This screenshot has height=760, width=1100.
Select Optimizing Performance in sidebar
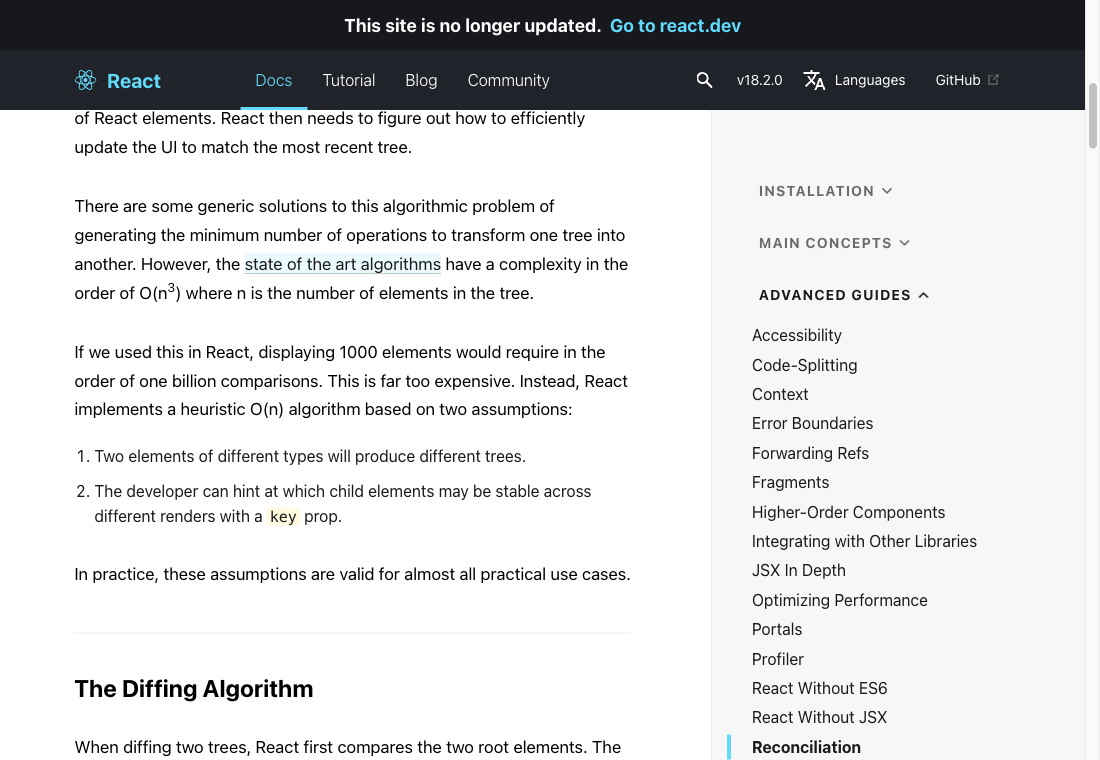click(840, 600)
